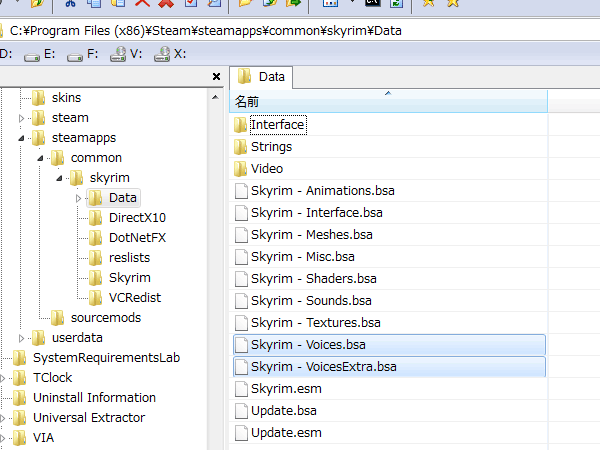Select Universal Extractor in folder tree
Screen dimensions: 600x450
point(88,417)
